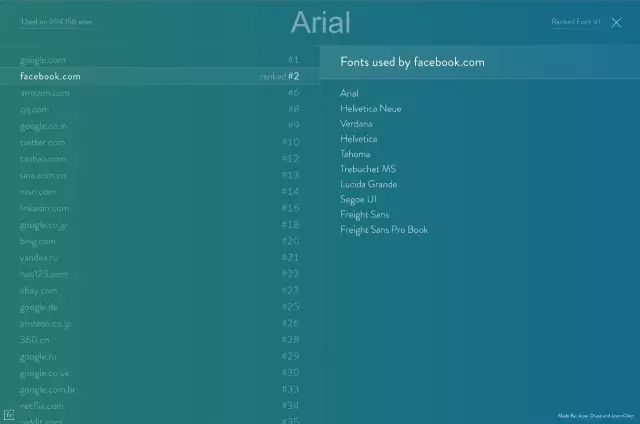Select netflix.com ranked #34
The image size is (640, 424).
pyautogui.click(x=160, y=406)
